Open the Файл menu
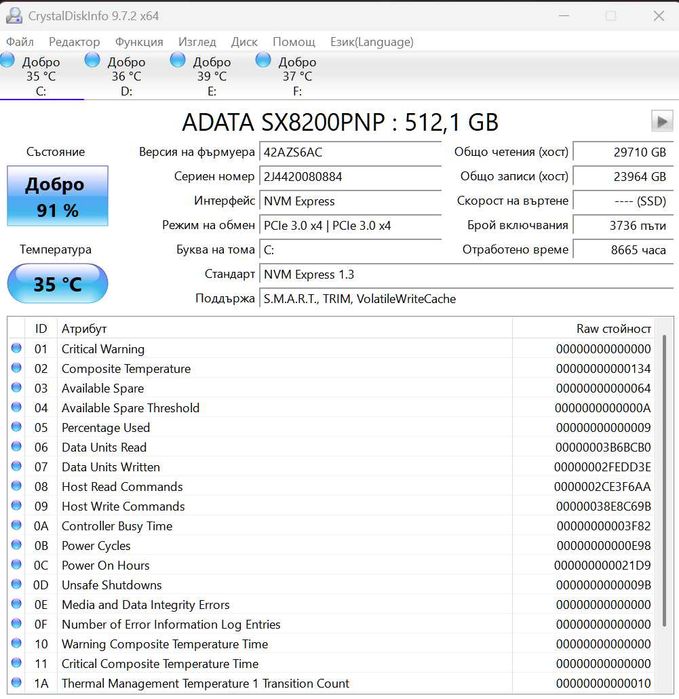679x699 pixels. click(20, 42)
